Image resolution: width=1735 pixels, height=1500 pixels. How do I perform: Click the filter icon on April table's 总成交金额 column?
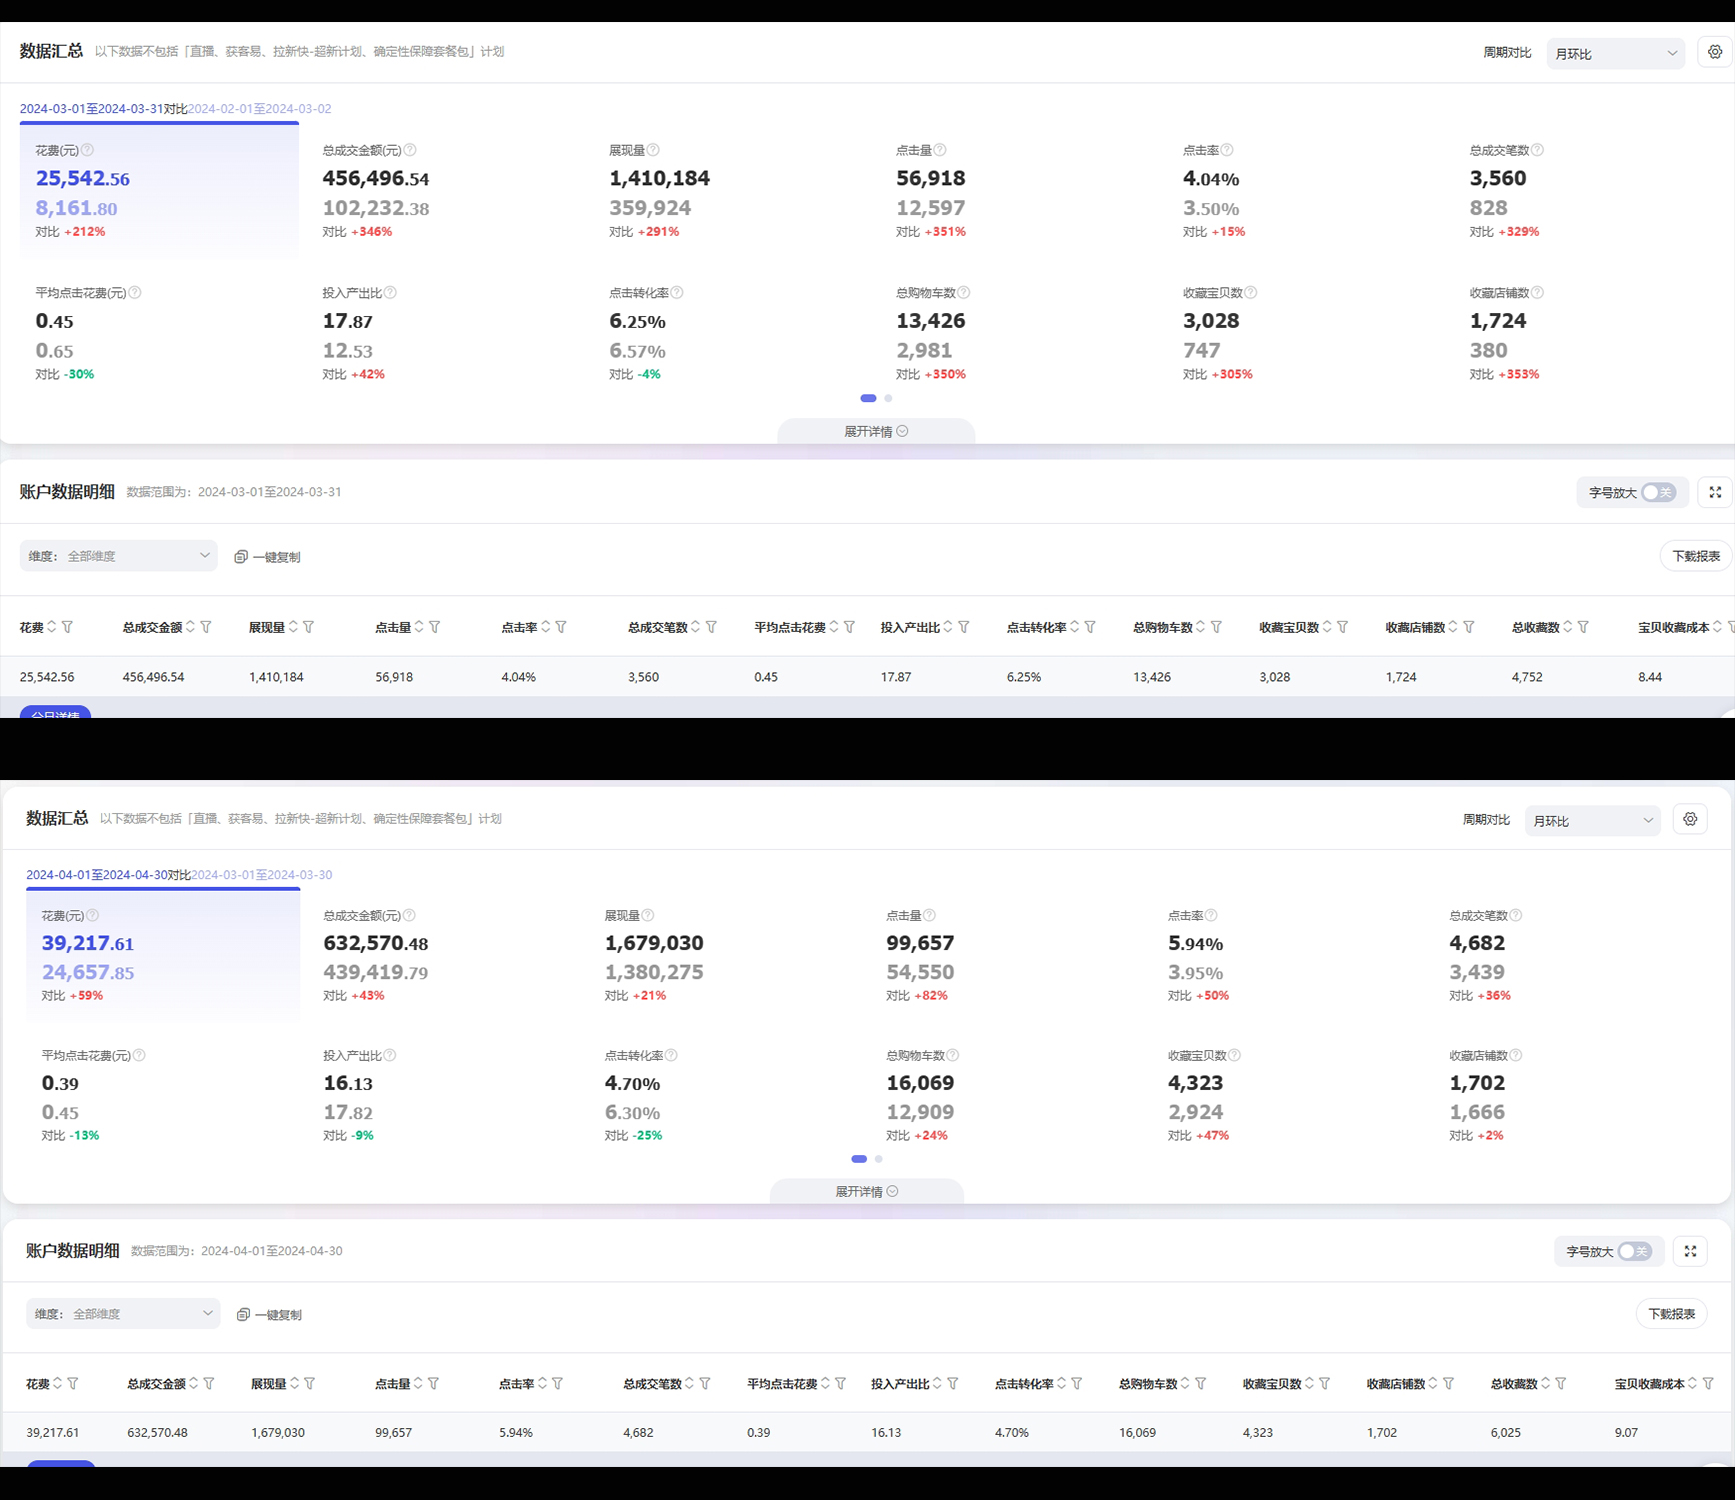coord(209,1384)
